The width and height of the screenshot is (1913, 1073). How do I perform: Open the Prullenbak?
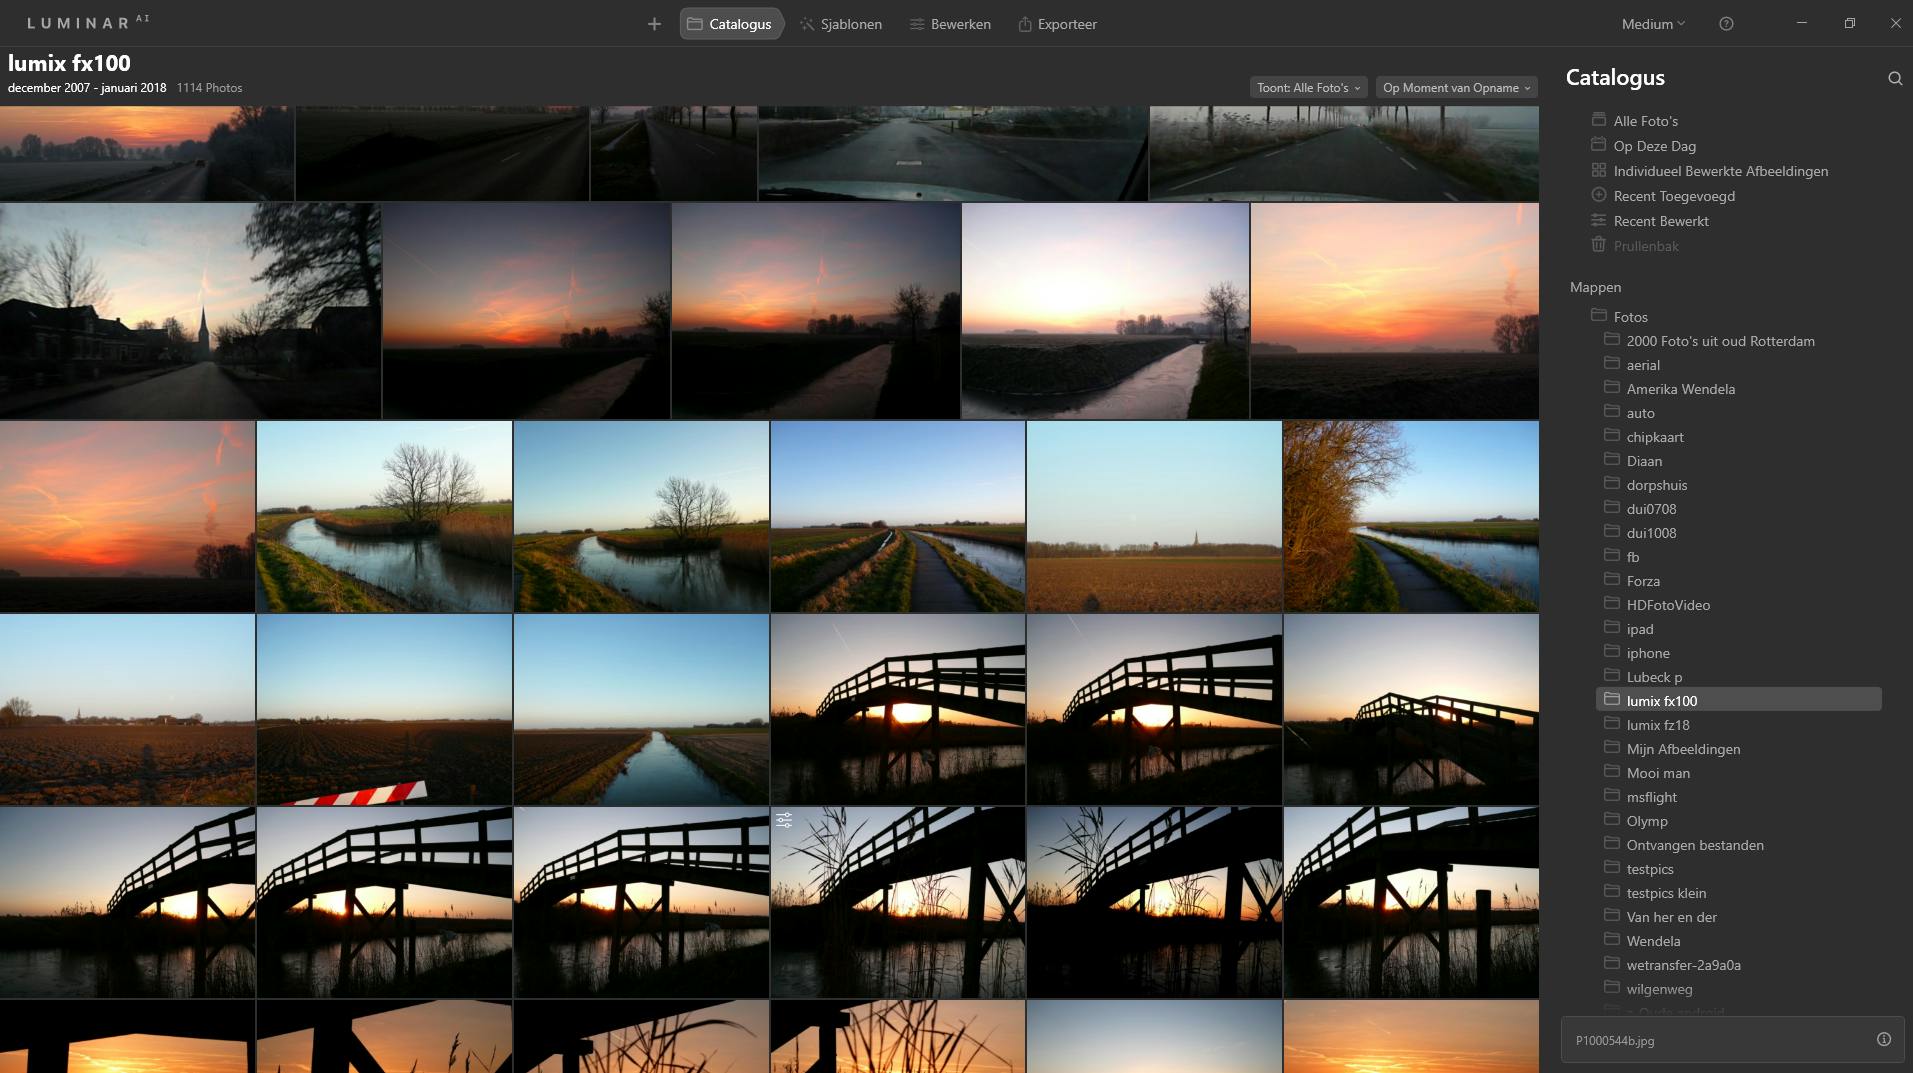(x=1646, y=246)
